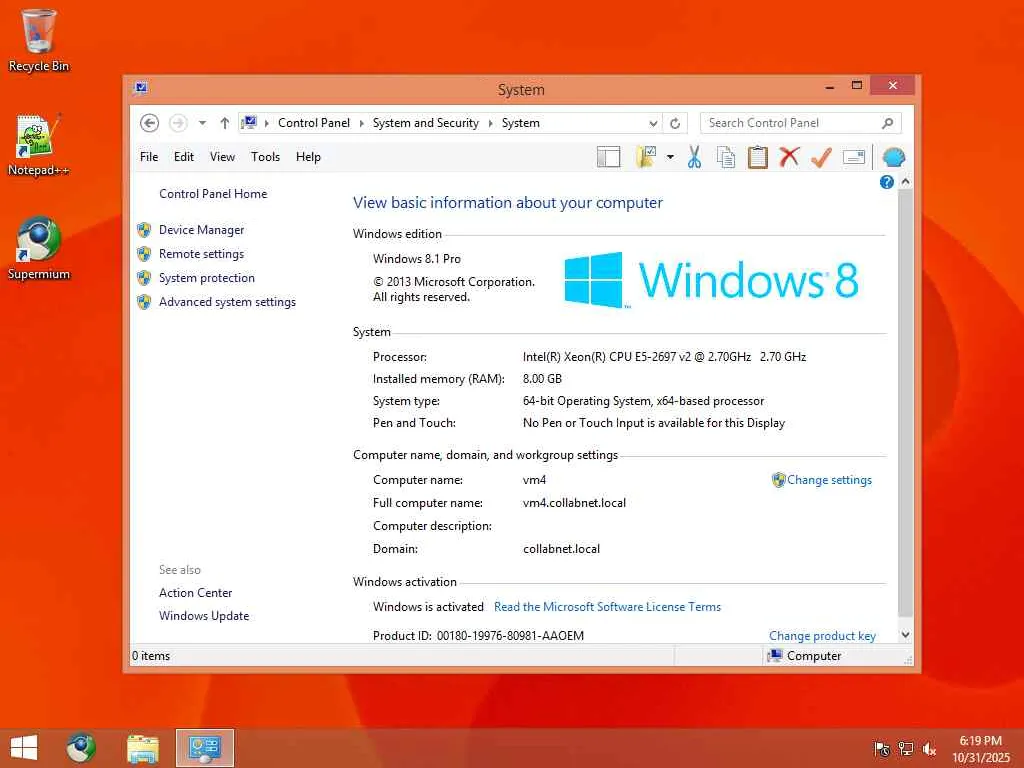Click the scissors Cut icon
This screenshot has height=768, width=1024.
(694, 157)
